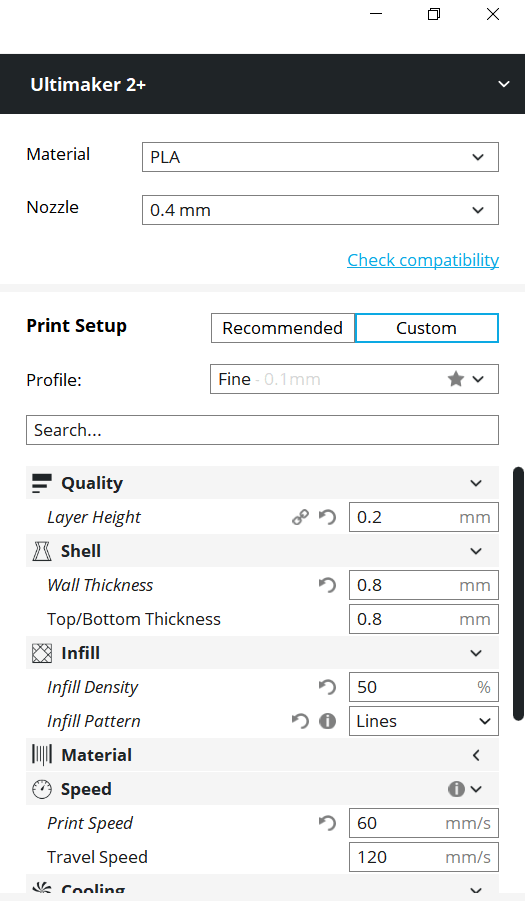The image size is (525, 908).
Task: Open the Nozzle 0.4 mm dropdown
Action: (x=320, y=210)
